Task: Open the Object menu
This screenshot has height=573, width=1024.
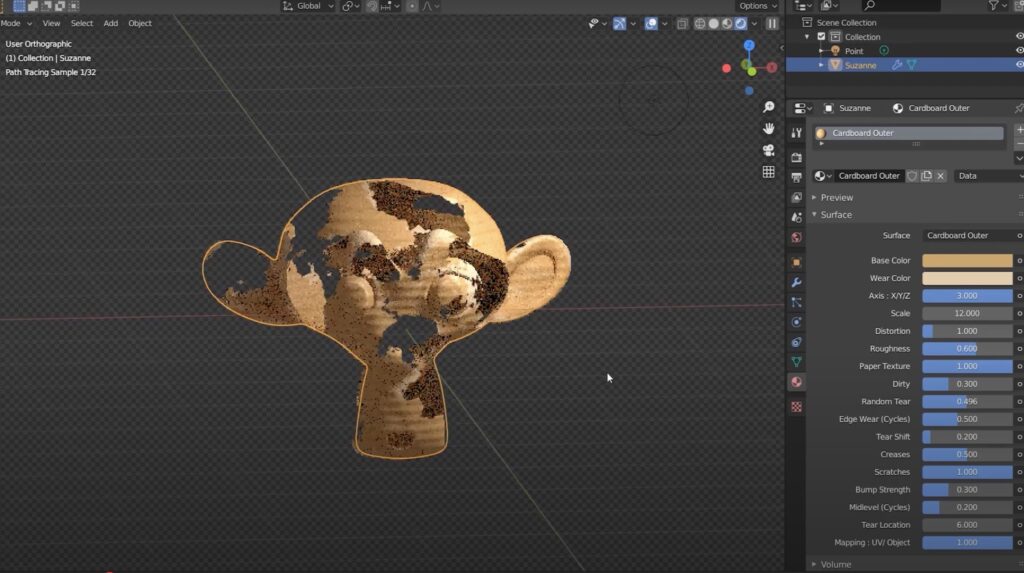Action: pyautogui.click(x=140, y=24)
